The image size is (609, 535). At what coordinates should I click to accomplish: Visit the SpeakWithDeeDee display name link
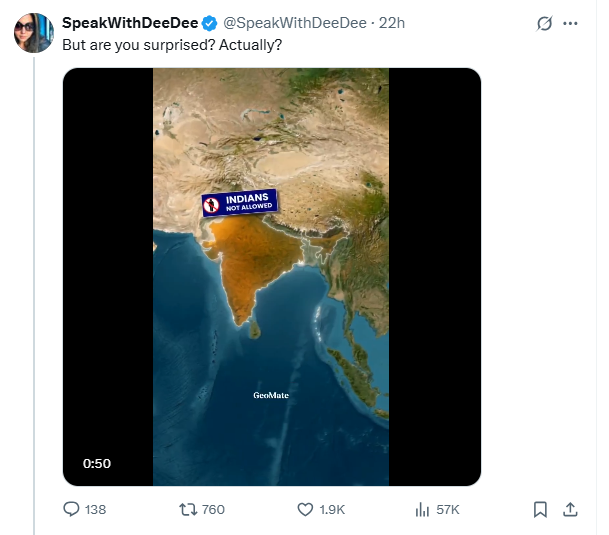[130, 23]
